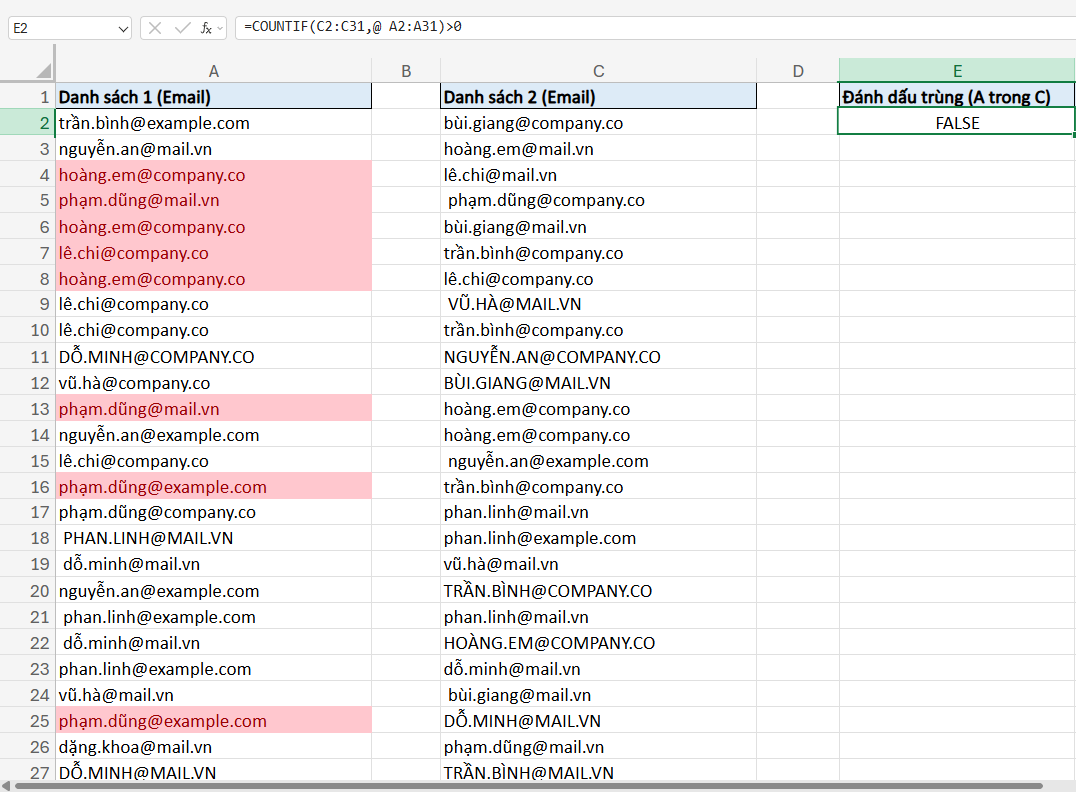The height and width of the screenshot is (792, 1076).
Task: Select column C header
Action: coord(598,71)
